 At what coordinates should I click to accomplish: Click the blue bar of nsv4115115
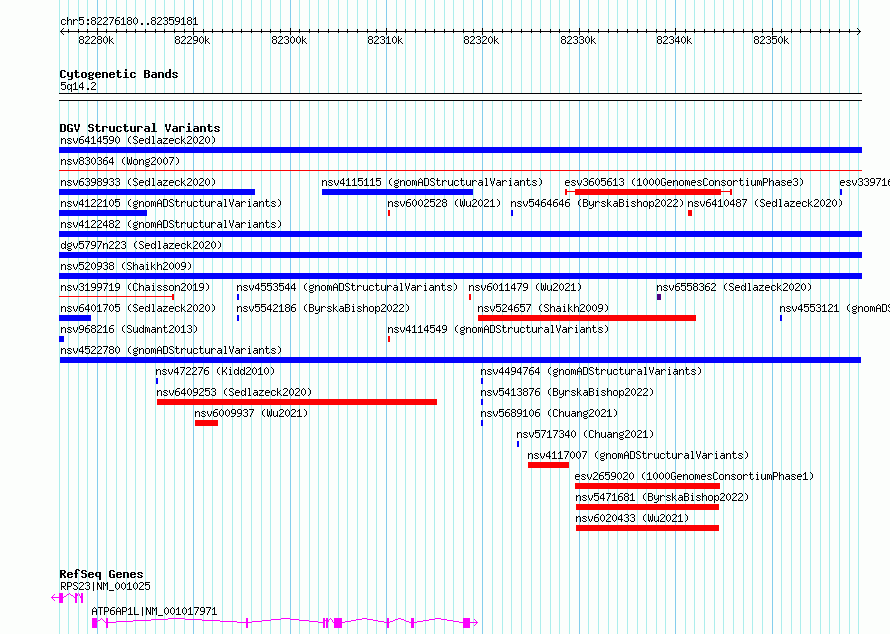point(397,192)
